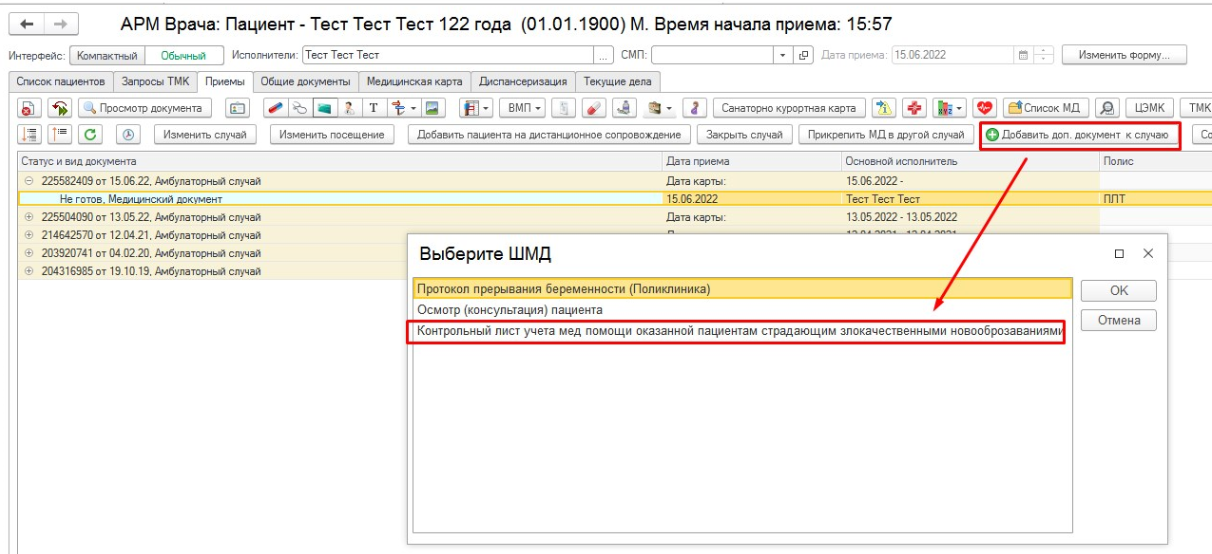Select Осмотр (консультация) пациента in list

tap(510, 310)
